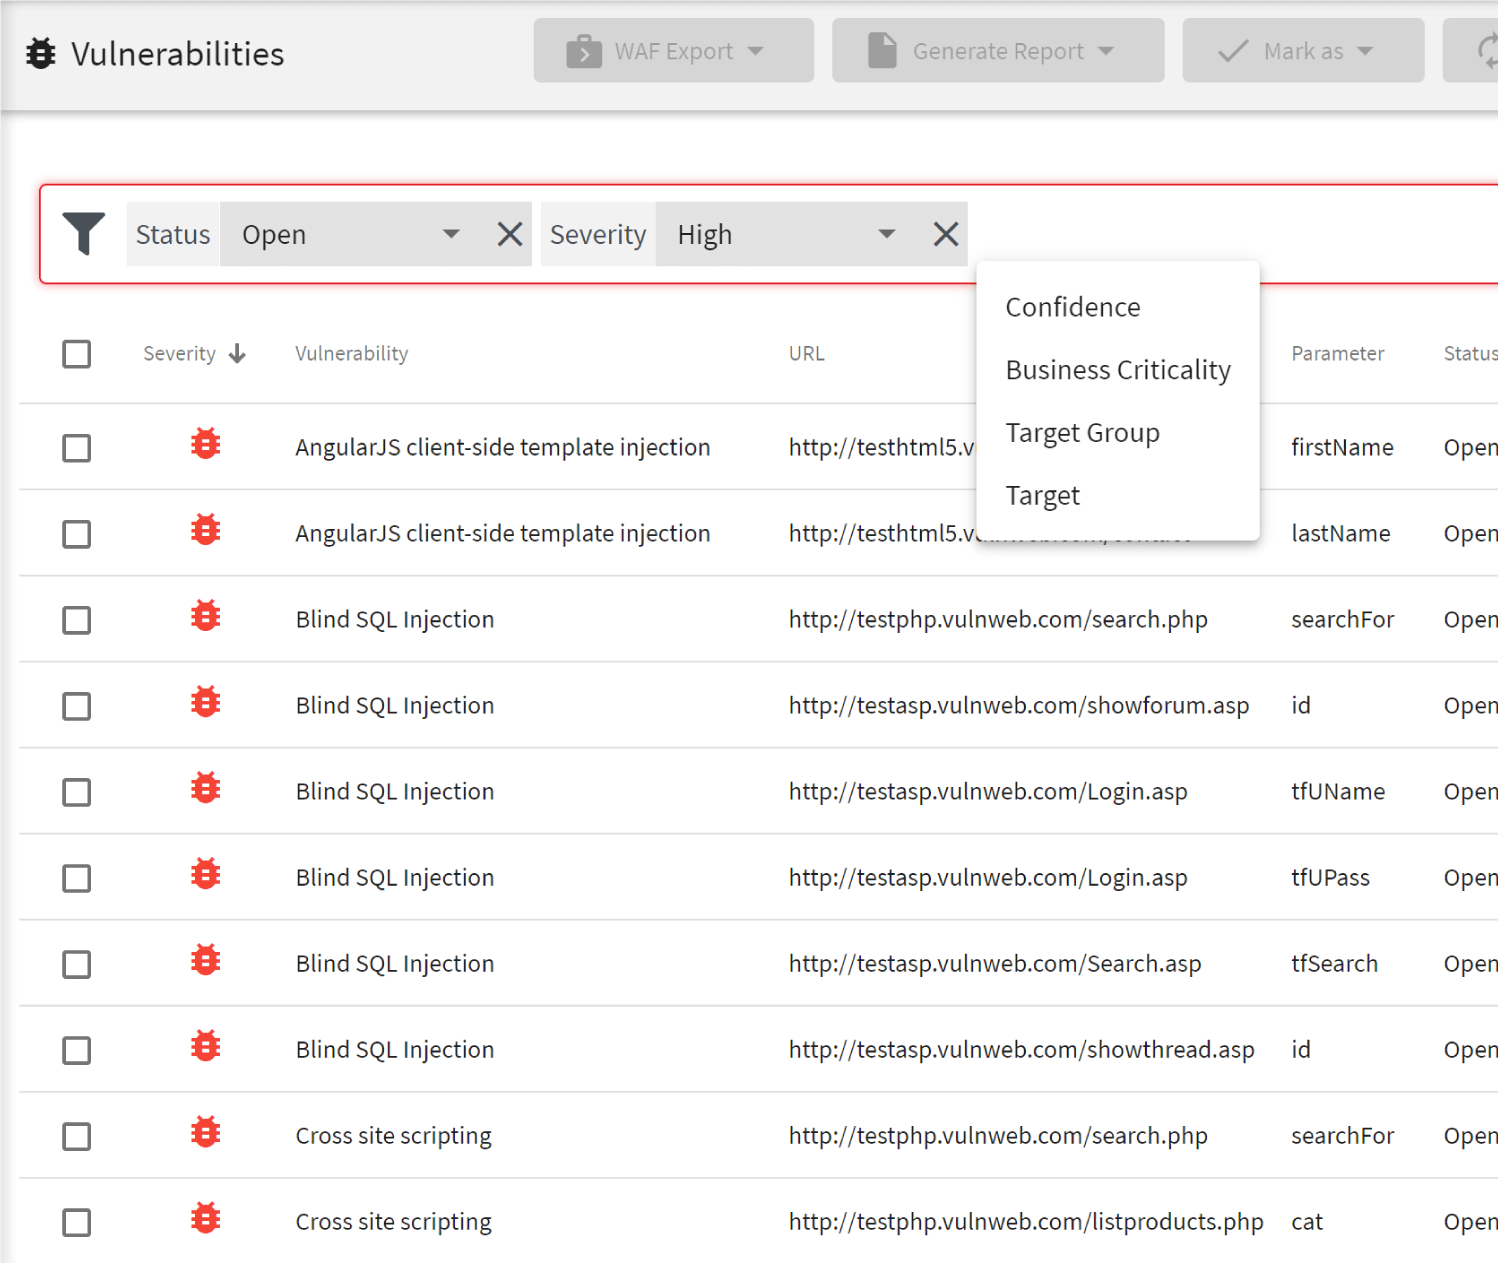Open the showthread.asp URL entry
Image resolution: width=1498 pixels, height=1263 pixels.
point(1020,1050)
